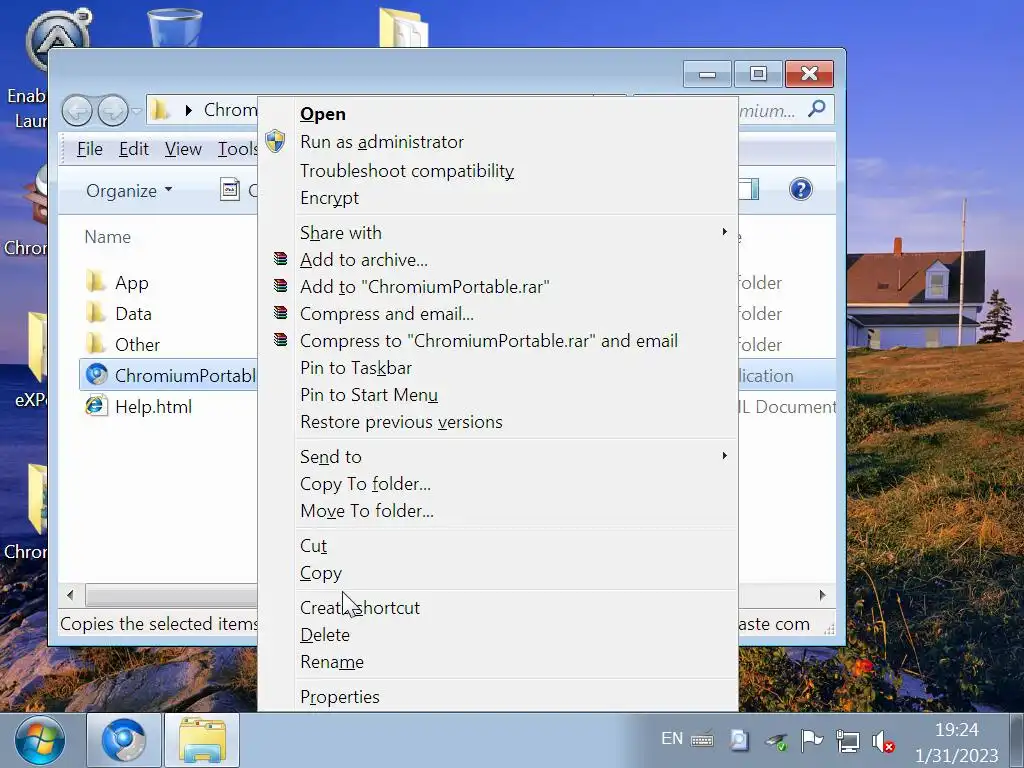The width and height of the screenshot is (1024, 768).
Task: Select the Other folder
Action: point(137,345)
